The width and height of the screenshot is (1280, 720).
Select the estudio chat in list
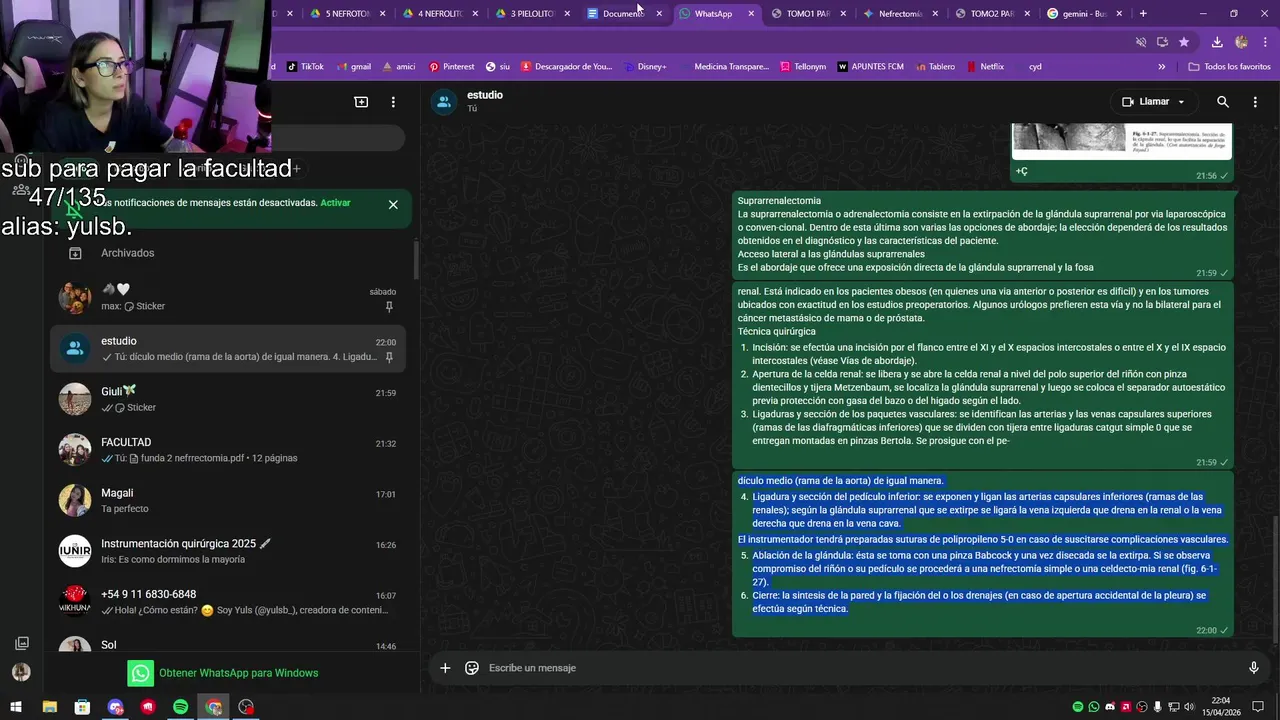[x=228, y=348]
